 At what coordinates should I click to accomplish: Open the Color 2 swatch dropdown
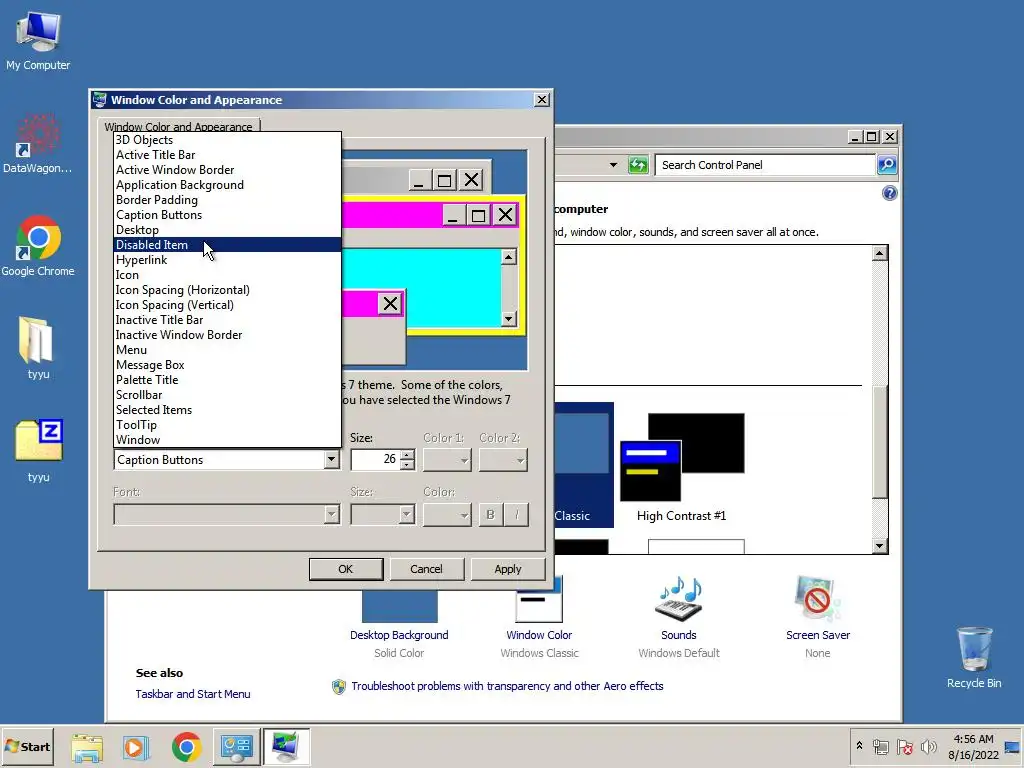coord(503,460)
